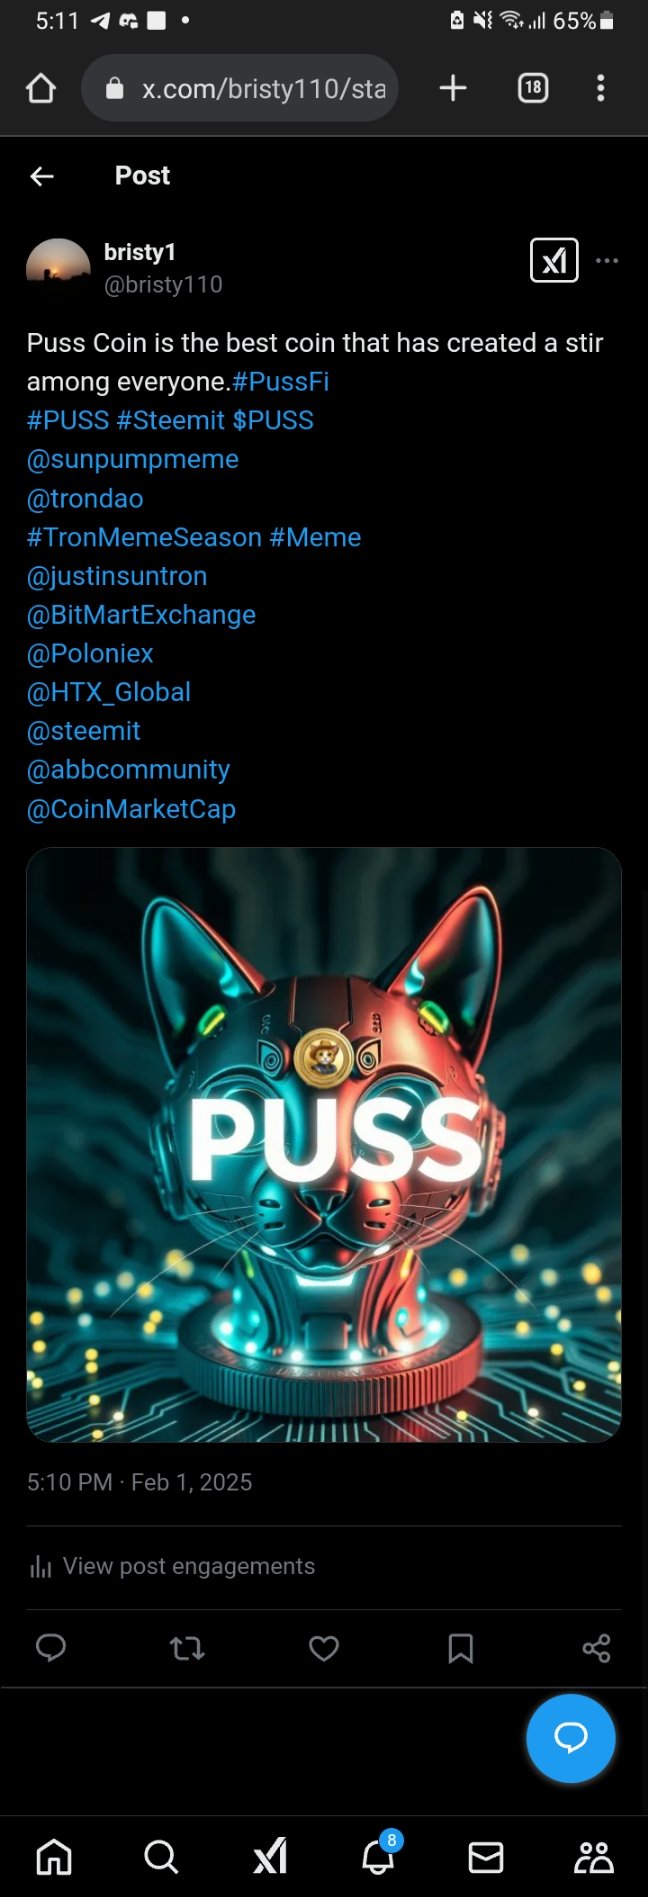Repost this post
This screenshot has height=1897, width=648.
pyautogui.click(x=187, y=1648)
